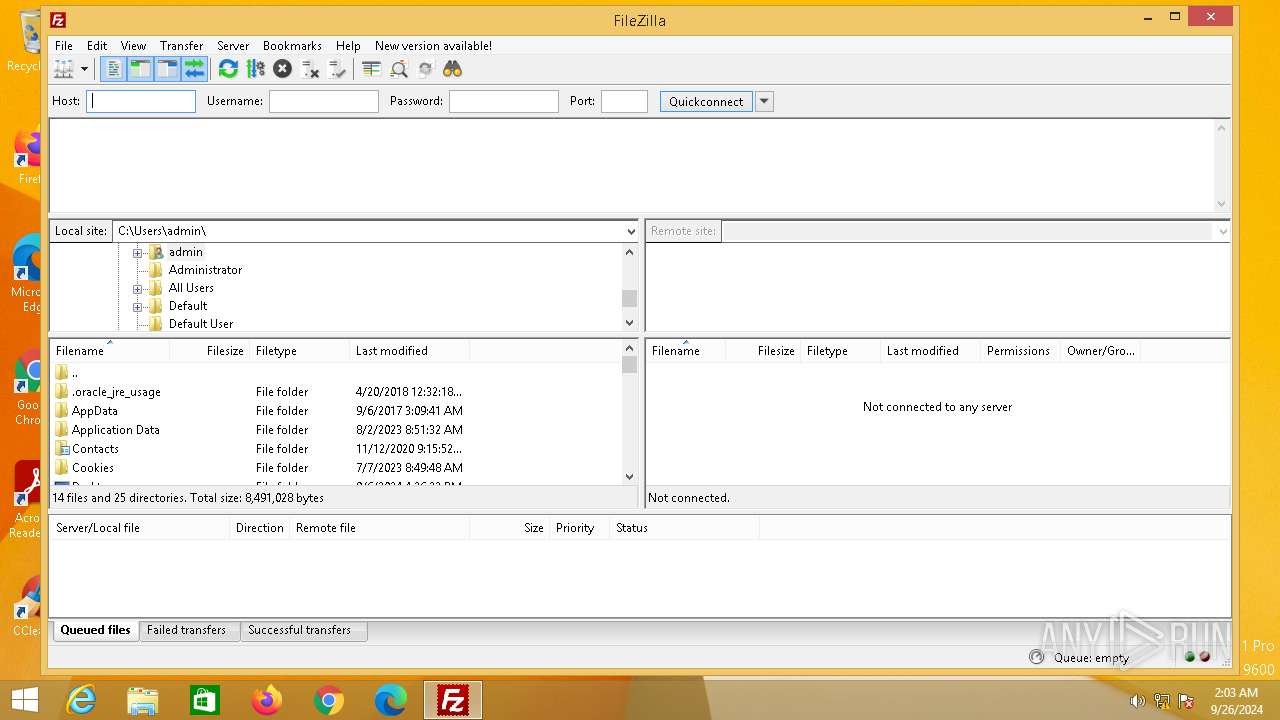Open Firefox from taskbar

(267, 701)
